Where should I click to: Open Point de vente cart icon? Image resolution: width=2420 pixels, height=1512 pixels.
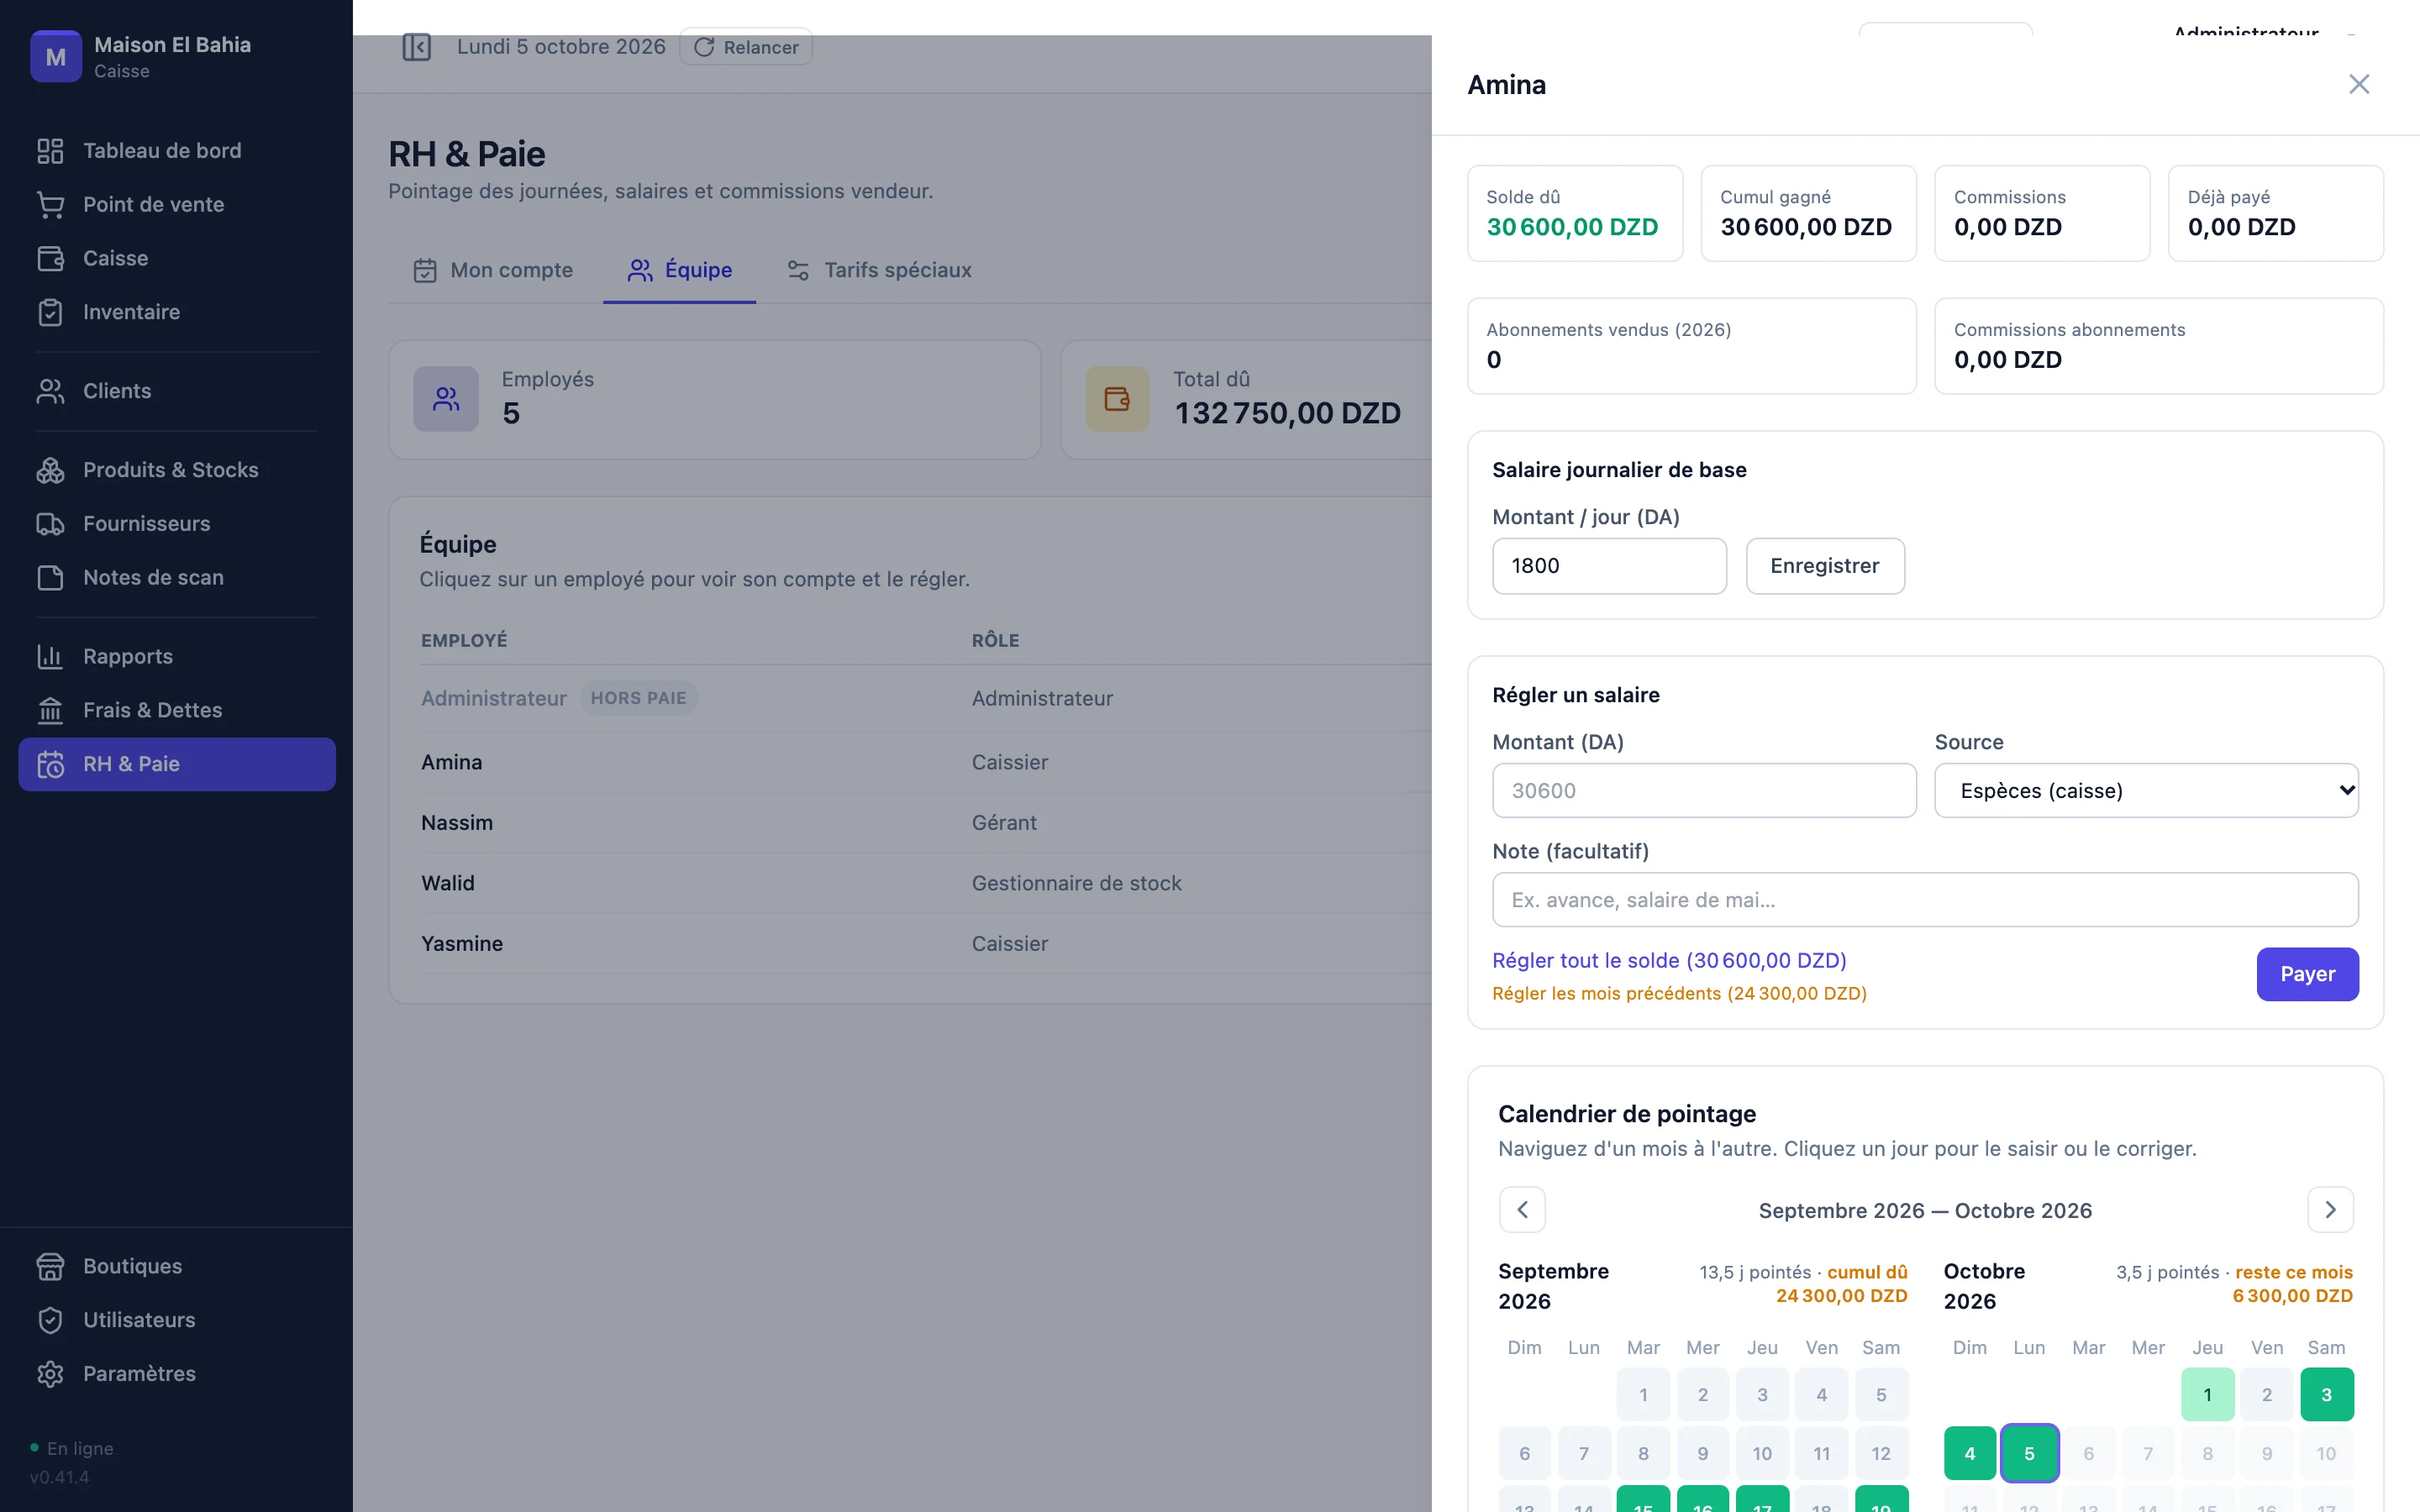point(50,205)
